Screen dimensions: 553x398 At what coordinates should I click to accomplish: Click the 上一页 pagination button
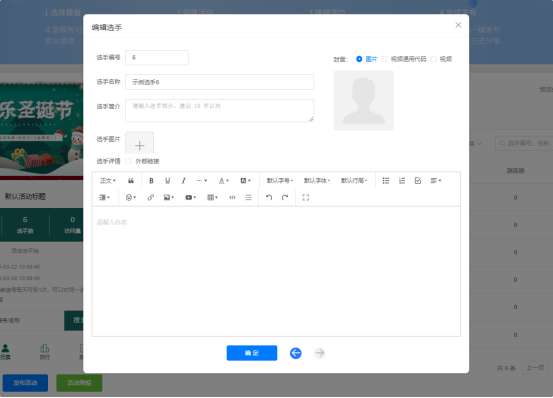point(535,368)
